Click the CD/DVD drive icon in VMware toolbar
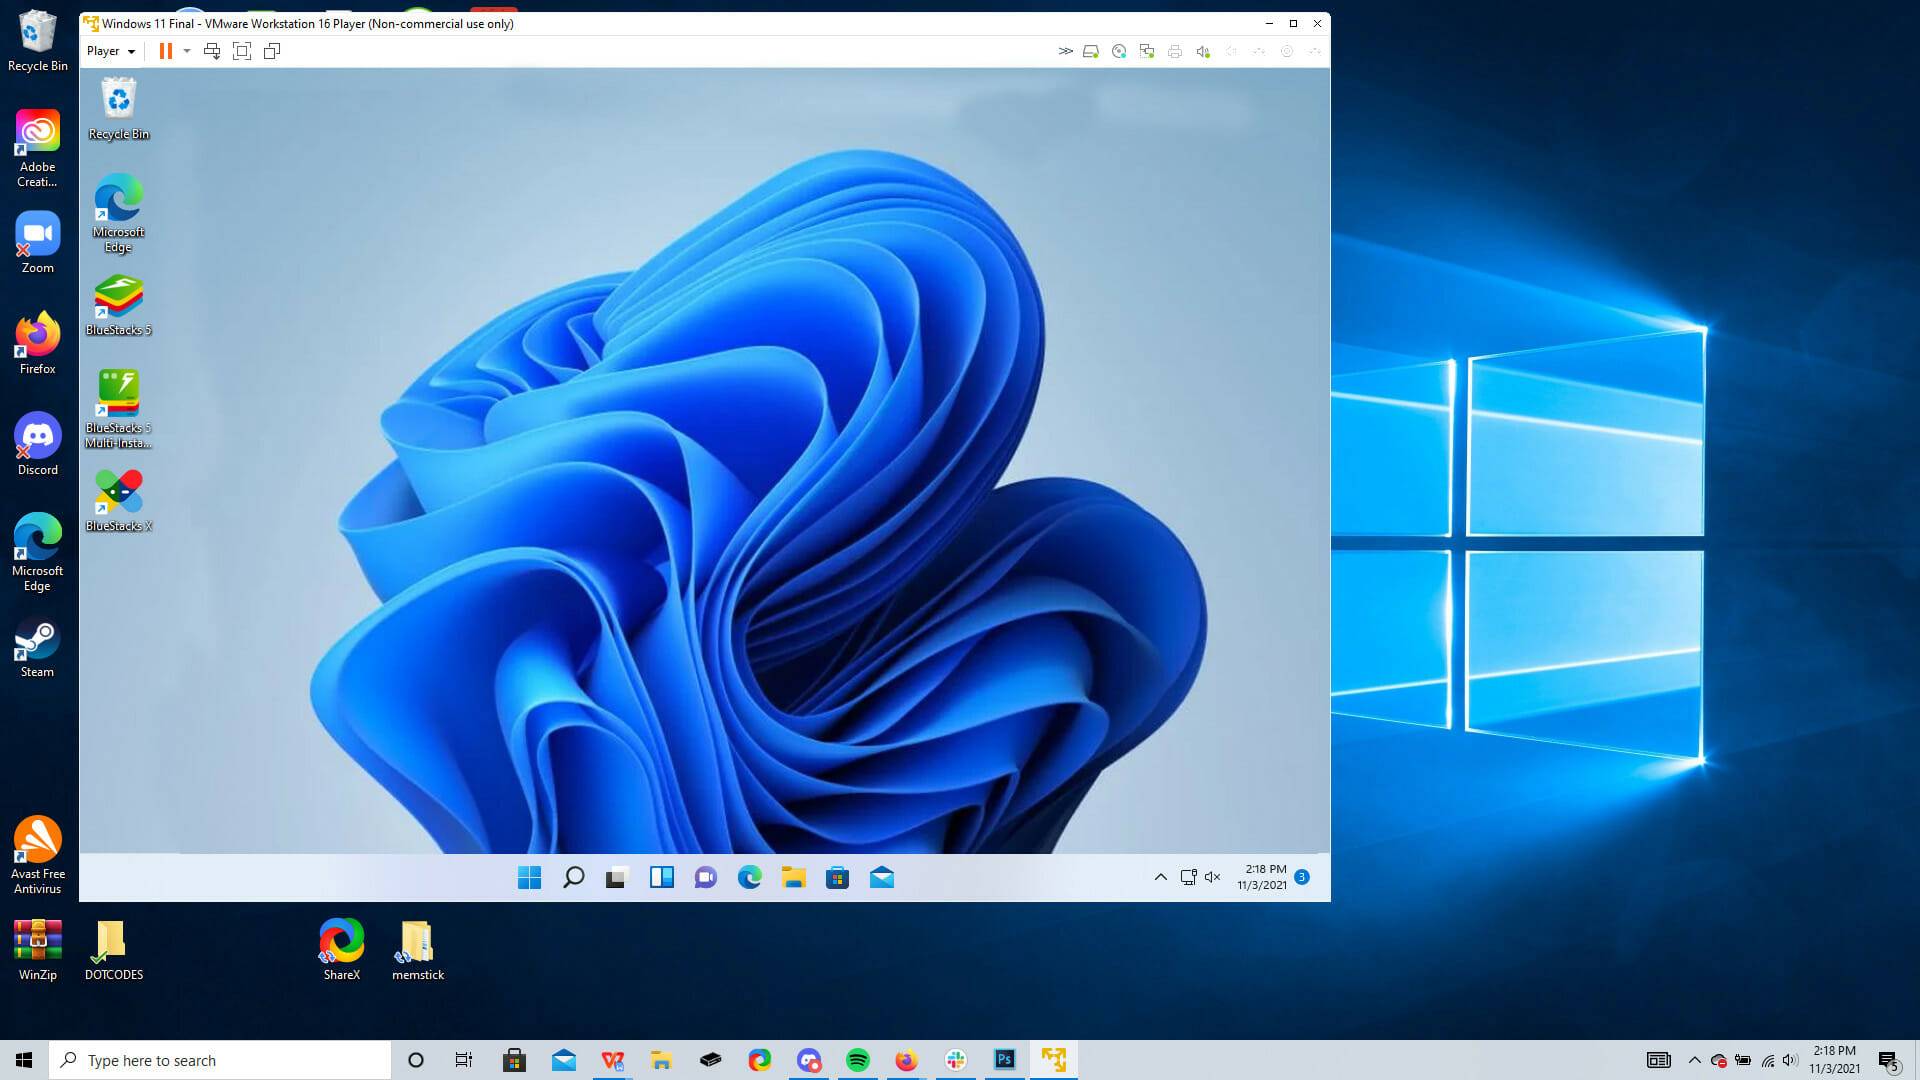This screenshot has width=1920, height=1080. click(1118, 50)
